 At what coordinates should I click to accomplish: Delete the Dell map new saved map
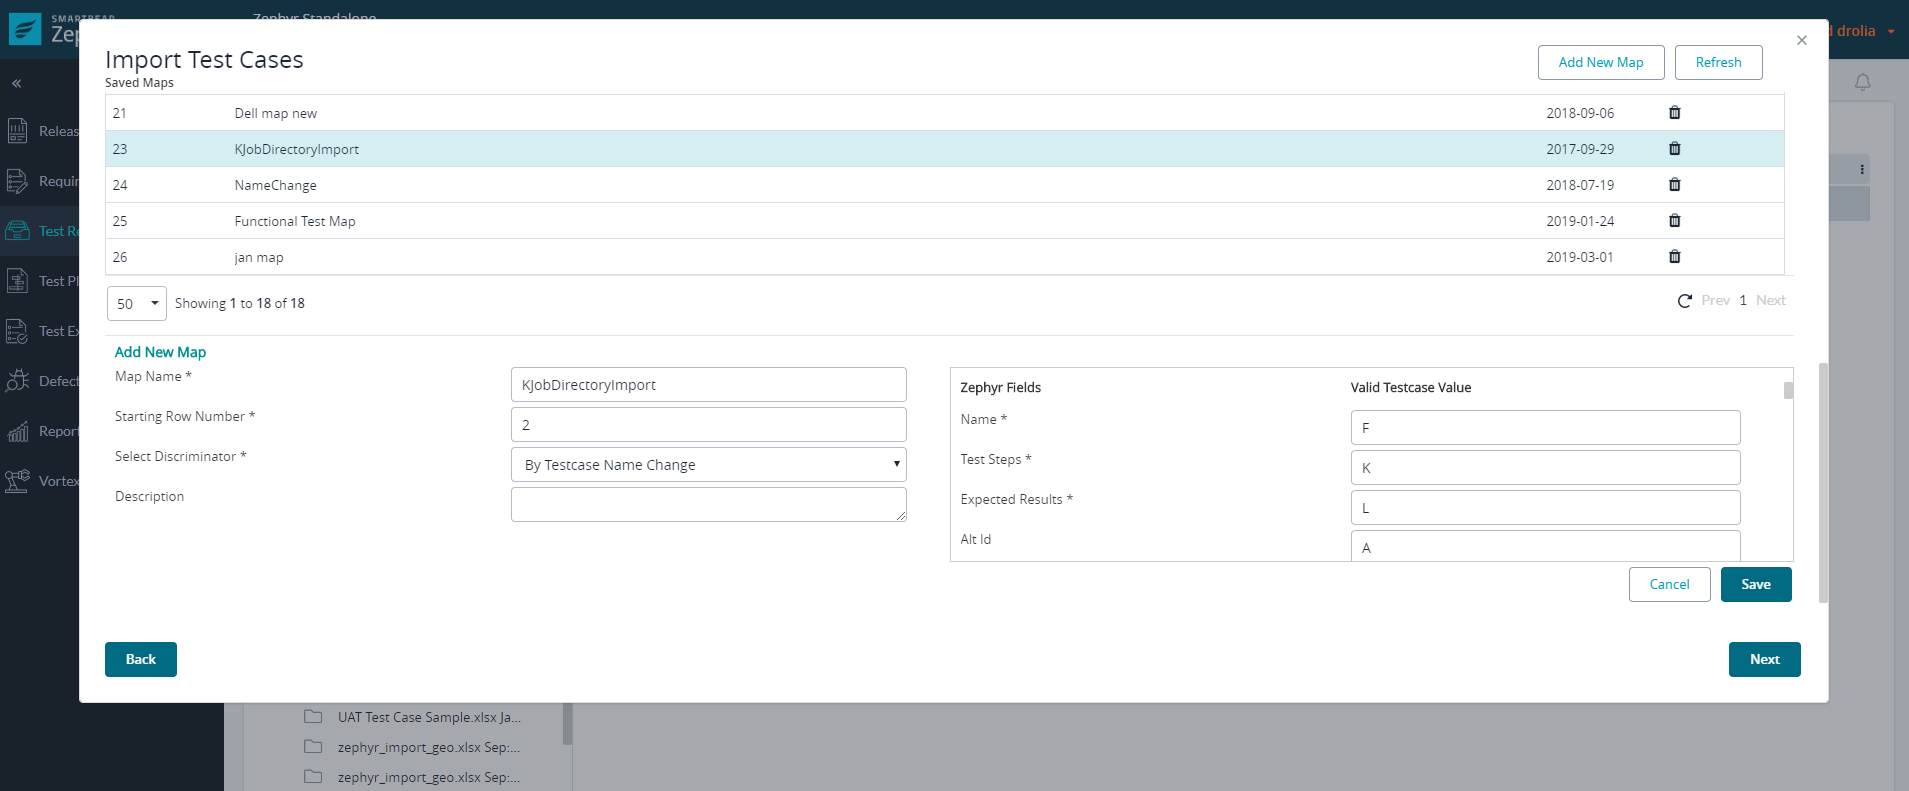(1674, 113)
